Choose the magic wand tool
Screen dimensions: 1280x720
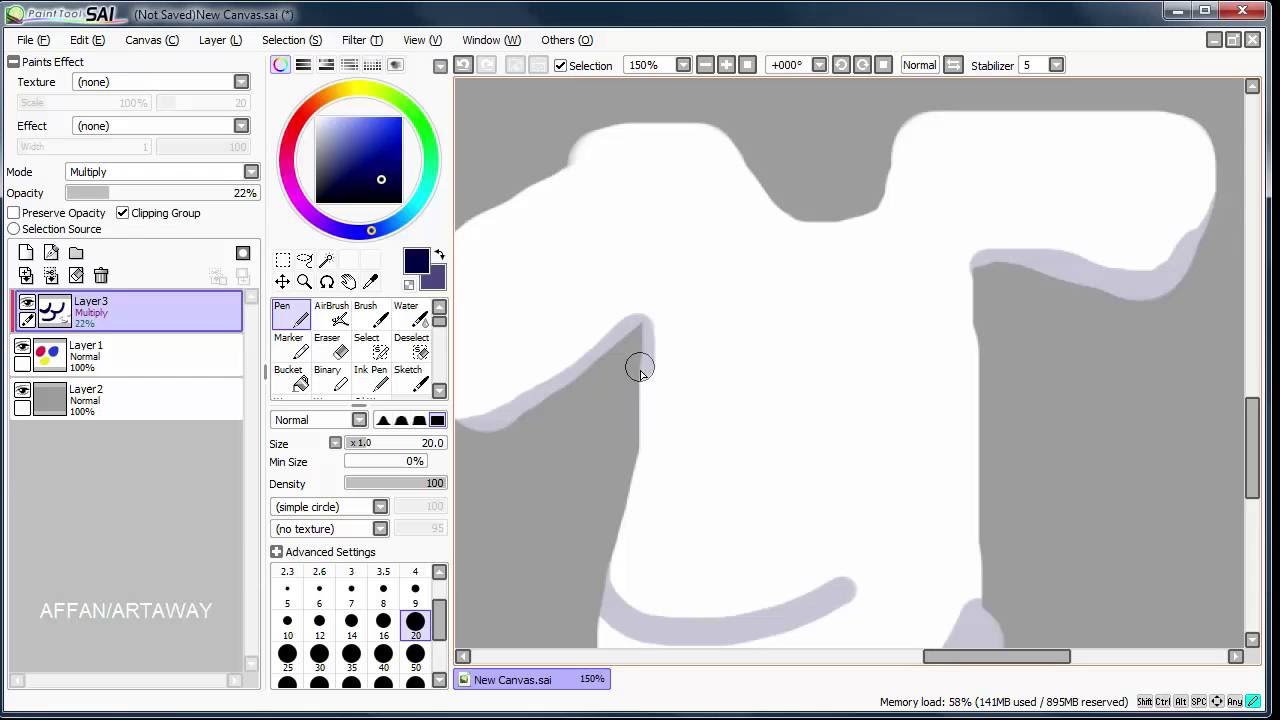[327, 260]
